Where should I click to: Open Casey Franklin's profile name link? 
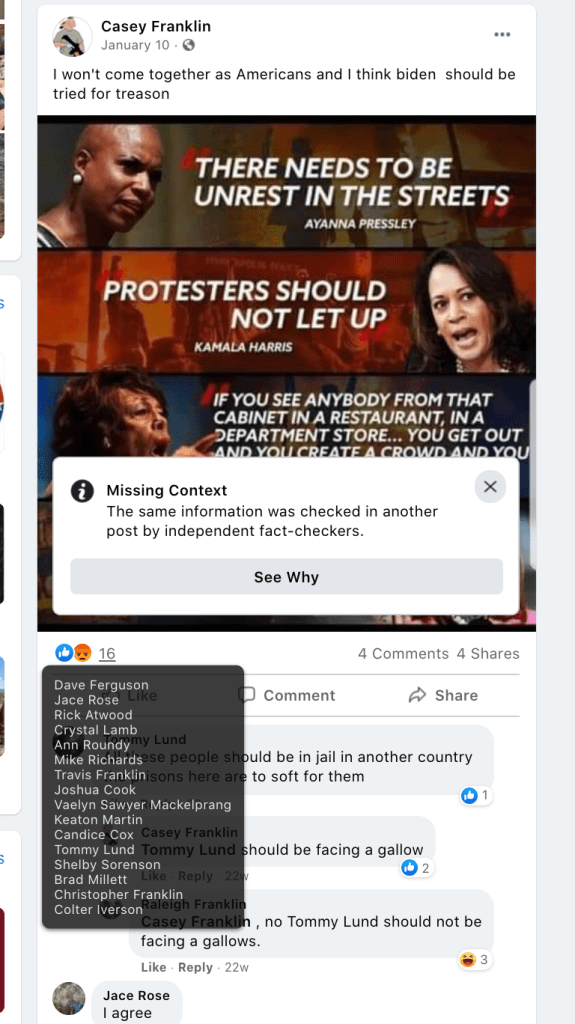(x=156, y=26)
